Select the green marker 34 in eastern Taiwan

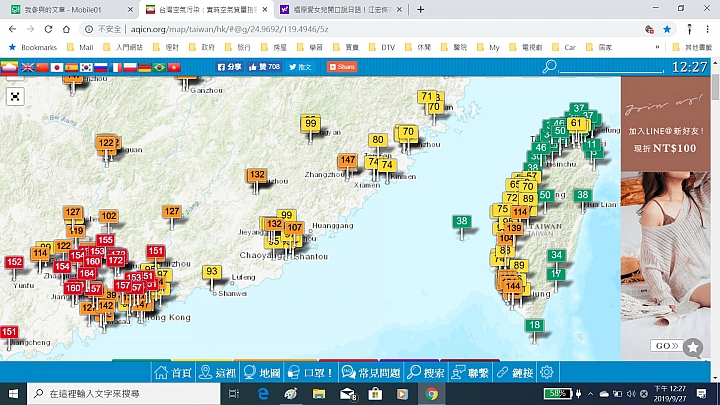(x=557, y=255)
